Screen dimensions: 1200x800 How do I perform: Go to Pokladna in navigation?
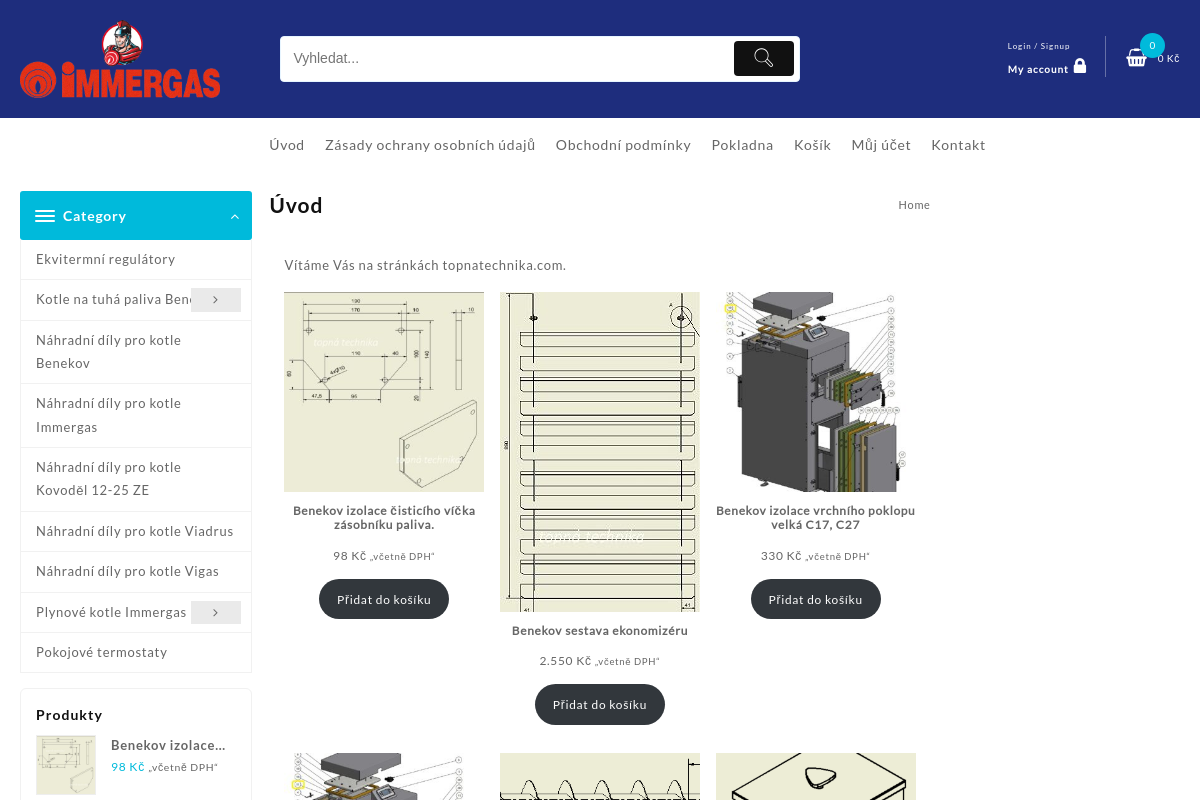tap(743, 145)
